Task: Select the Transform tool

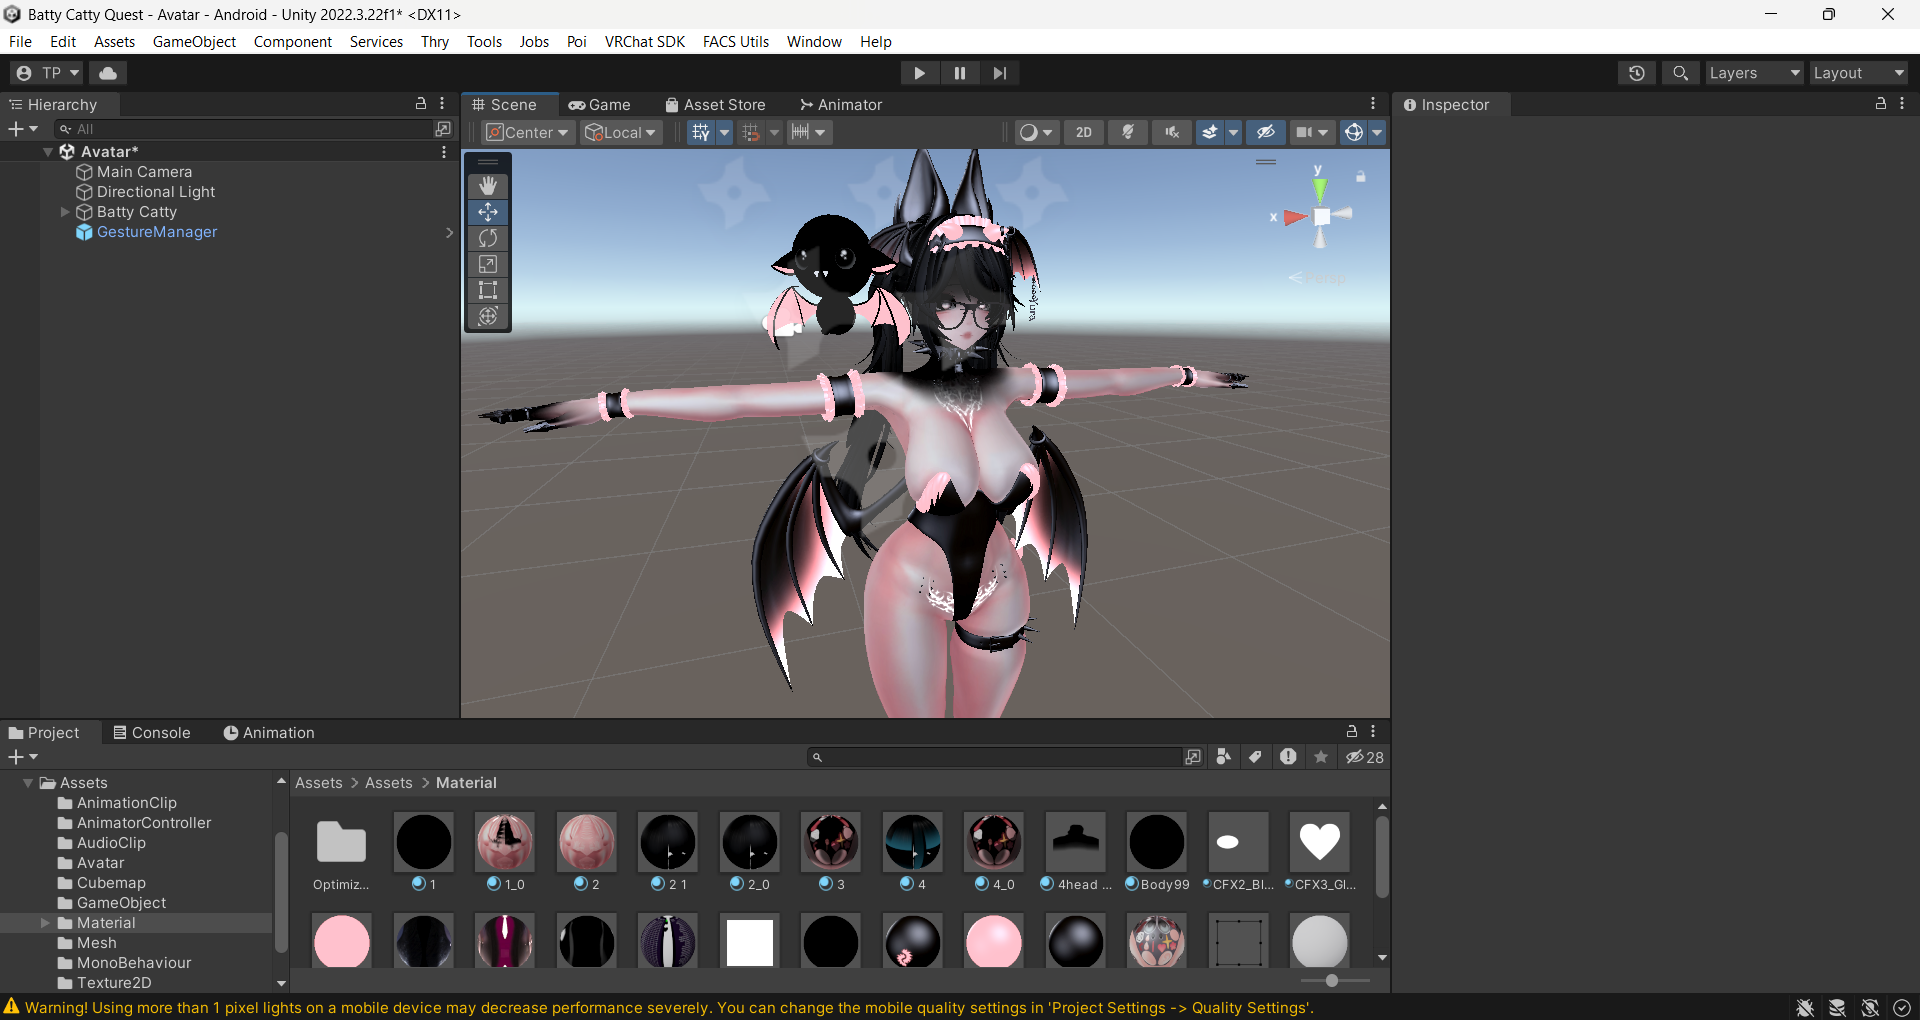Action: tap(488, 316)
